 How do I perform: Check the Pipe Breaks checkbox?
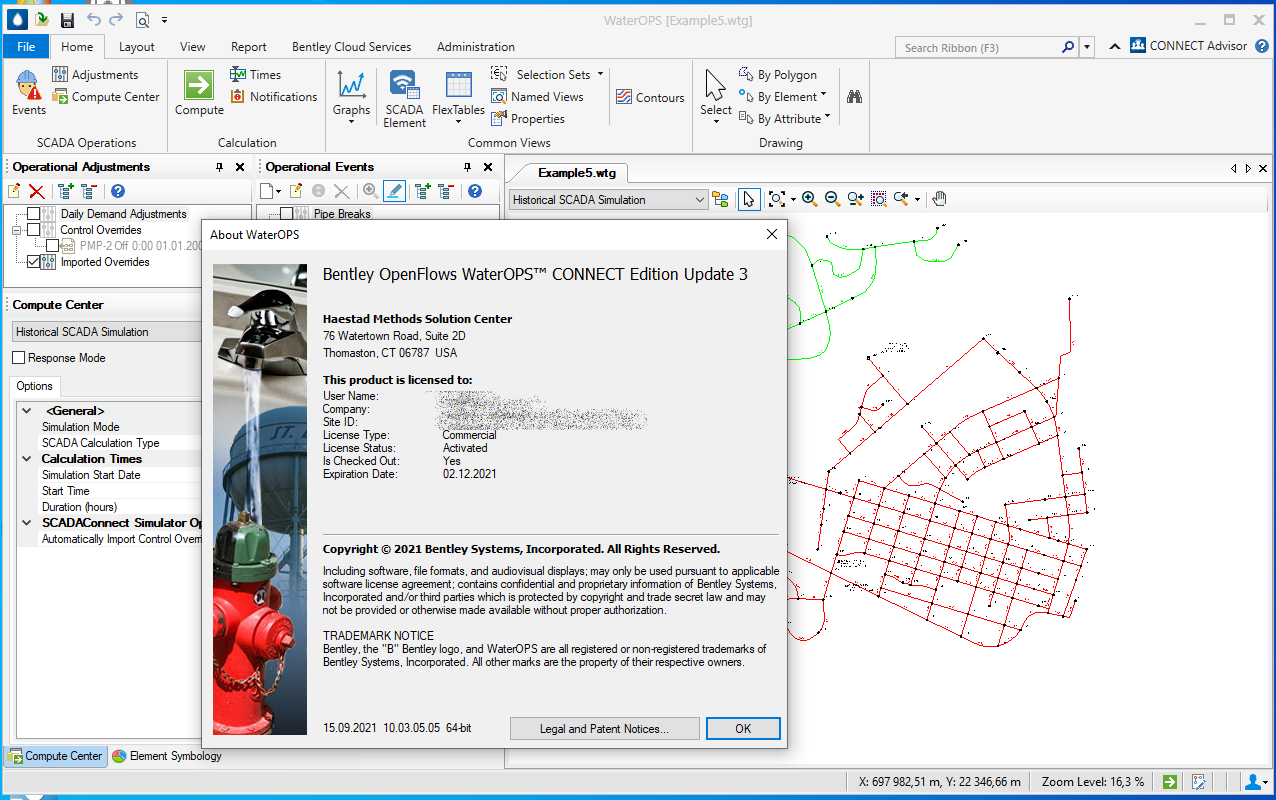[287, 214]
